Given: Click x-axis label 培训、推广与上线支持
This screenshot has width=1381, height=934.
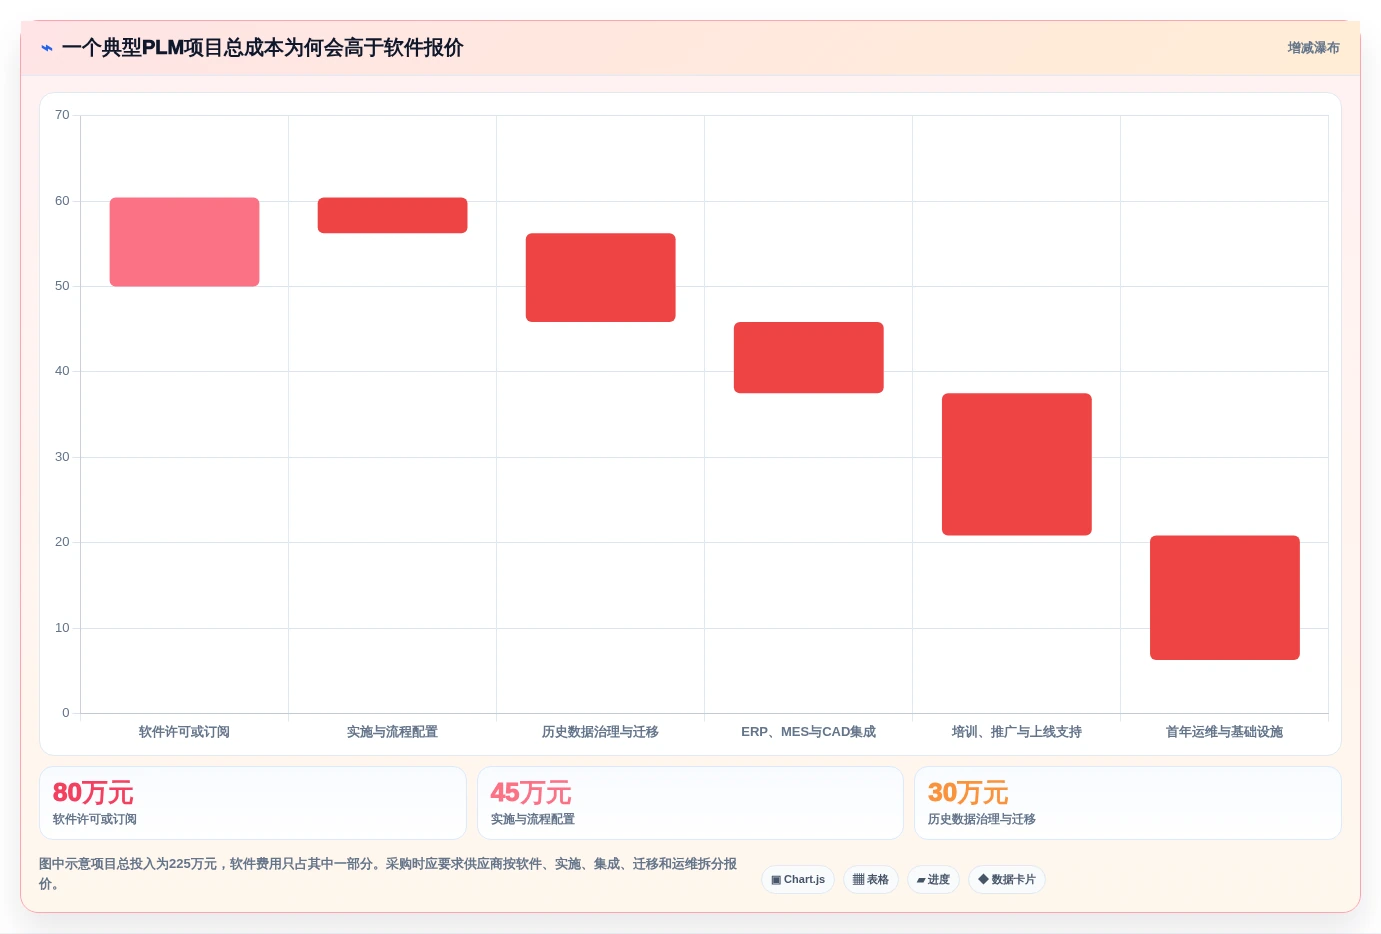Looking at the screenshot, I should (1016, 732).
